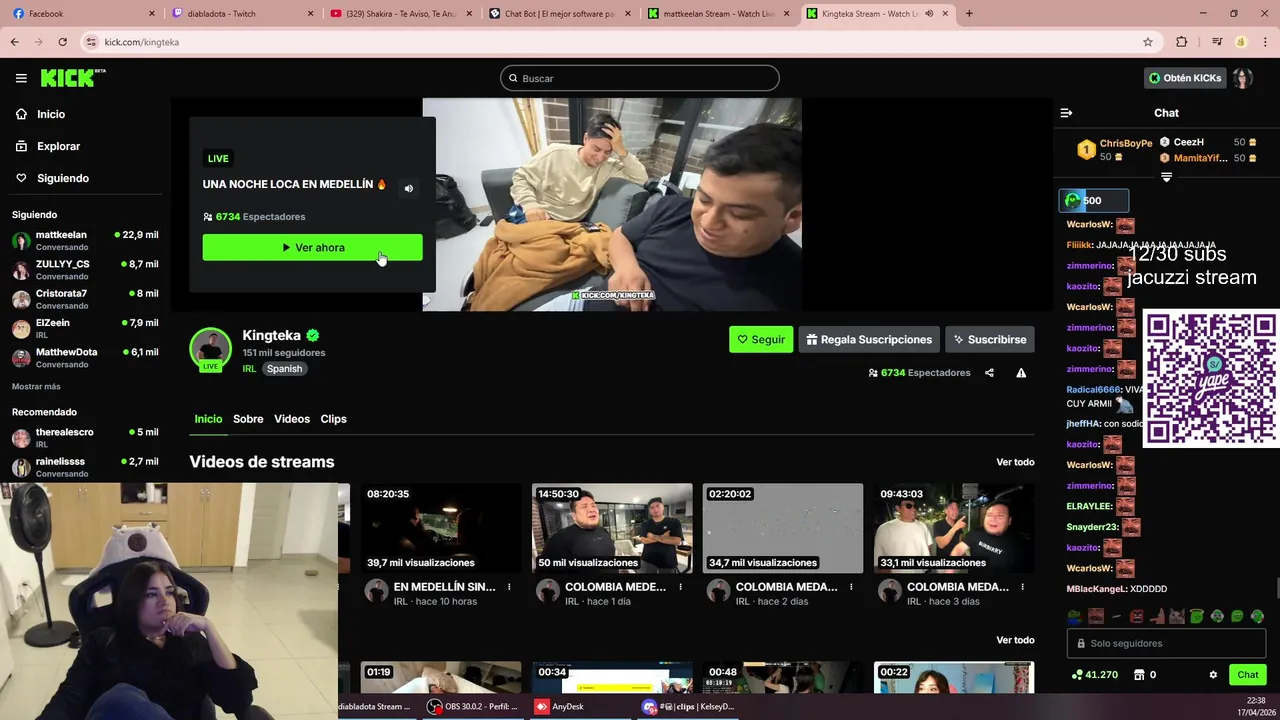The image size is (1280, 720).
Task: Click the Obtén KICKs button
Action: click(1185, 78)
